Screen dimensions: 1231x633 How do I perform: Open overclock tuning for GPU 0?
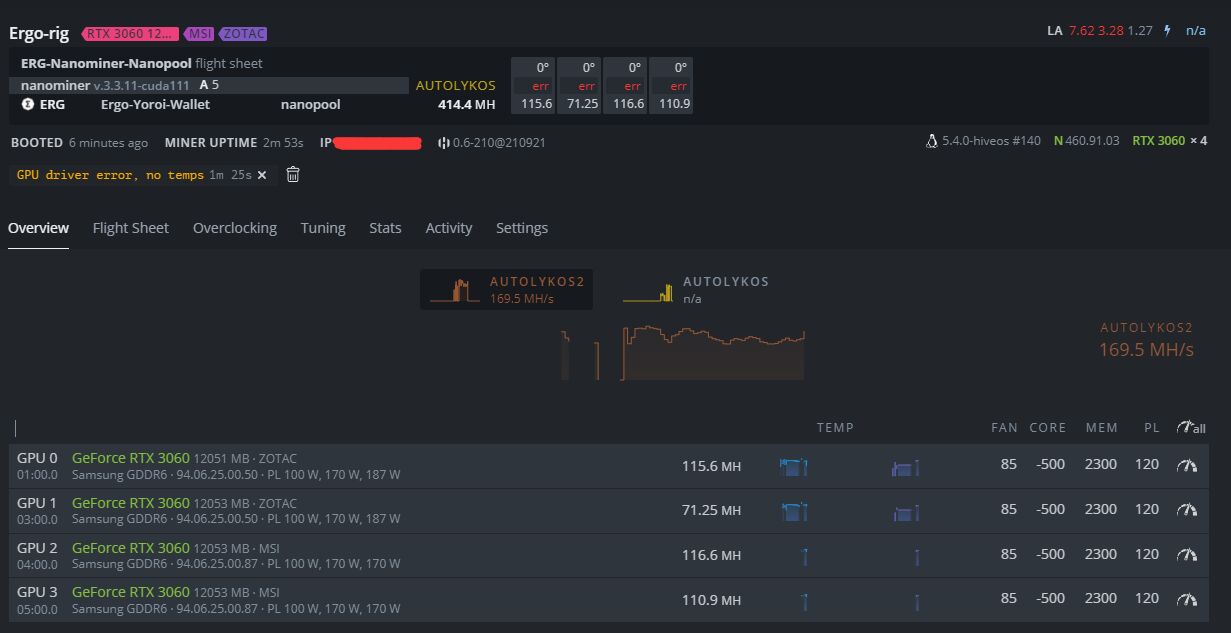pyautogui.click(x=1187, y=465)
